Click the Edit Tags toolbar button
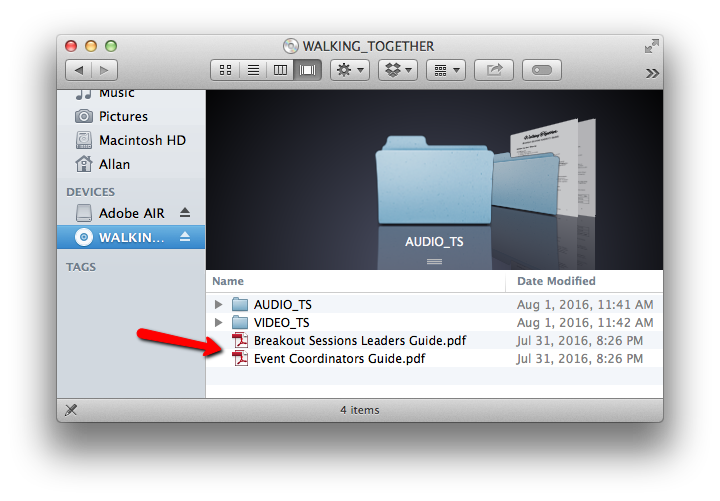720x501 pixels. pos(541,70)
